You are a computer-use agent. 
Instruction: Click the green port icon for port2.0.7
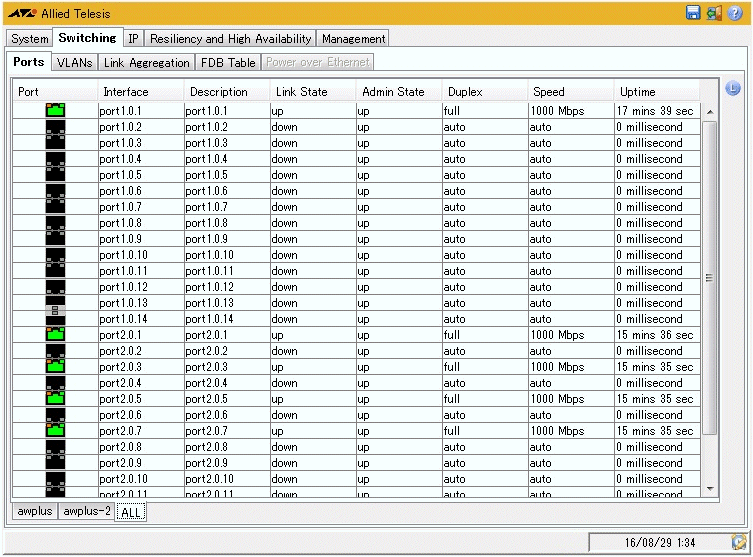(x=55, y=430)
